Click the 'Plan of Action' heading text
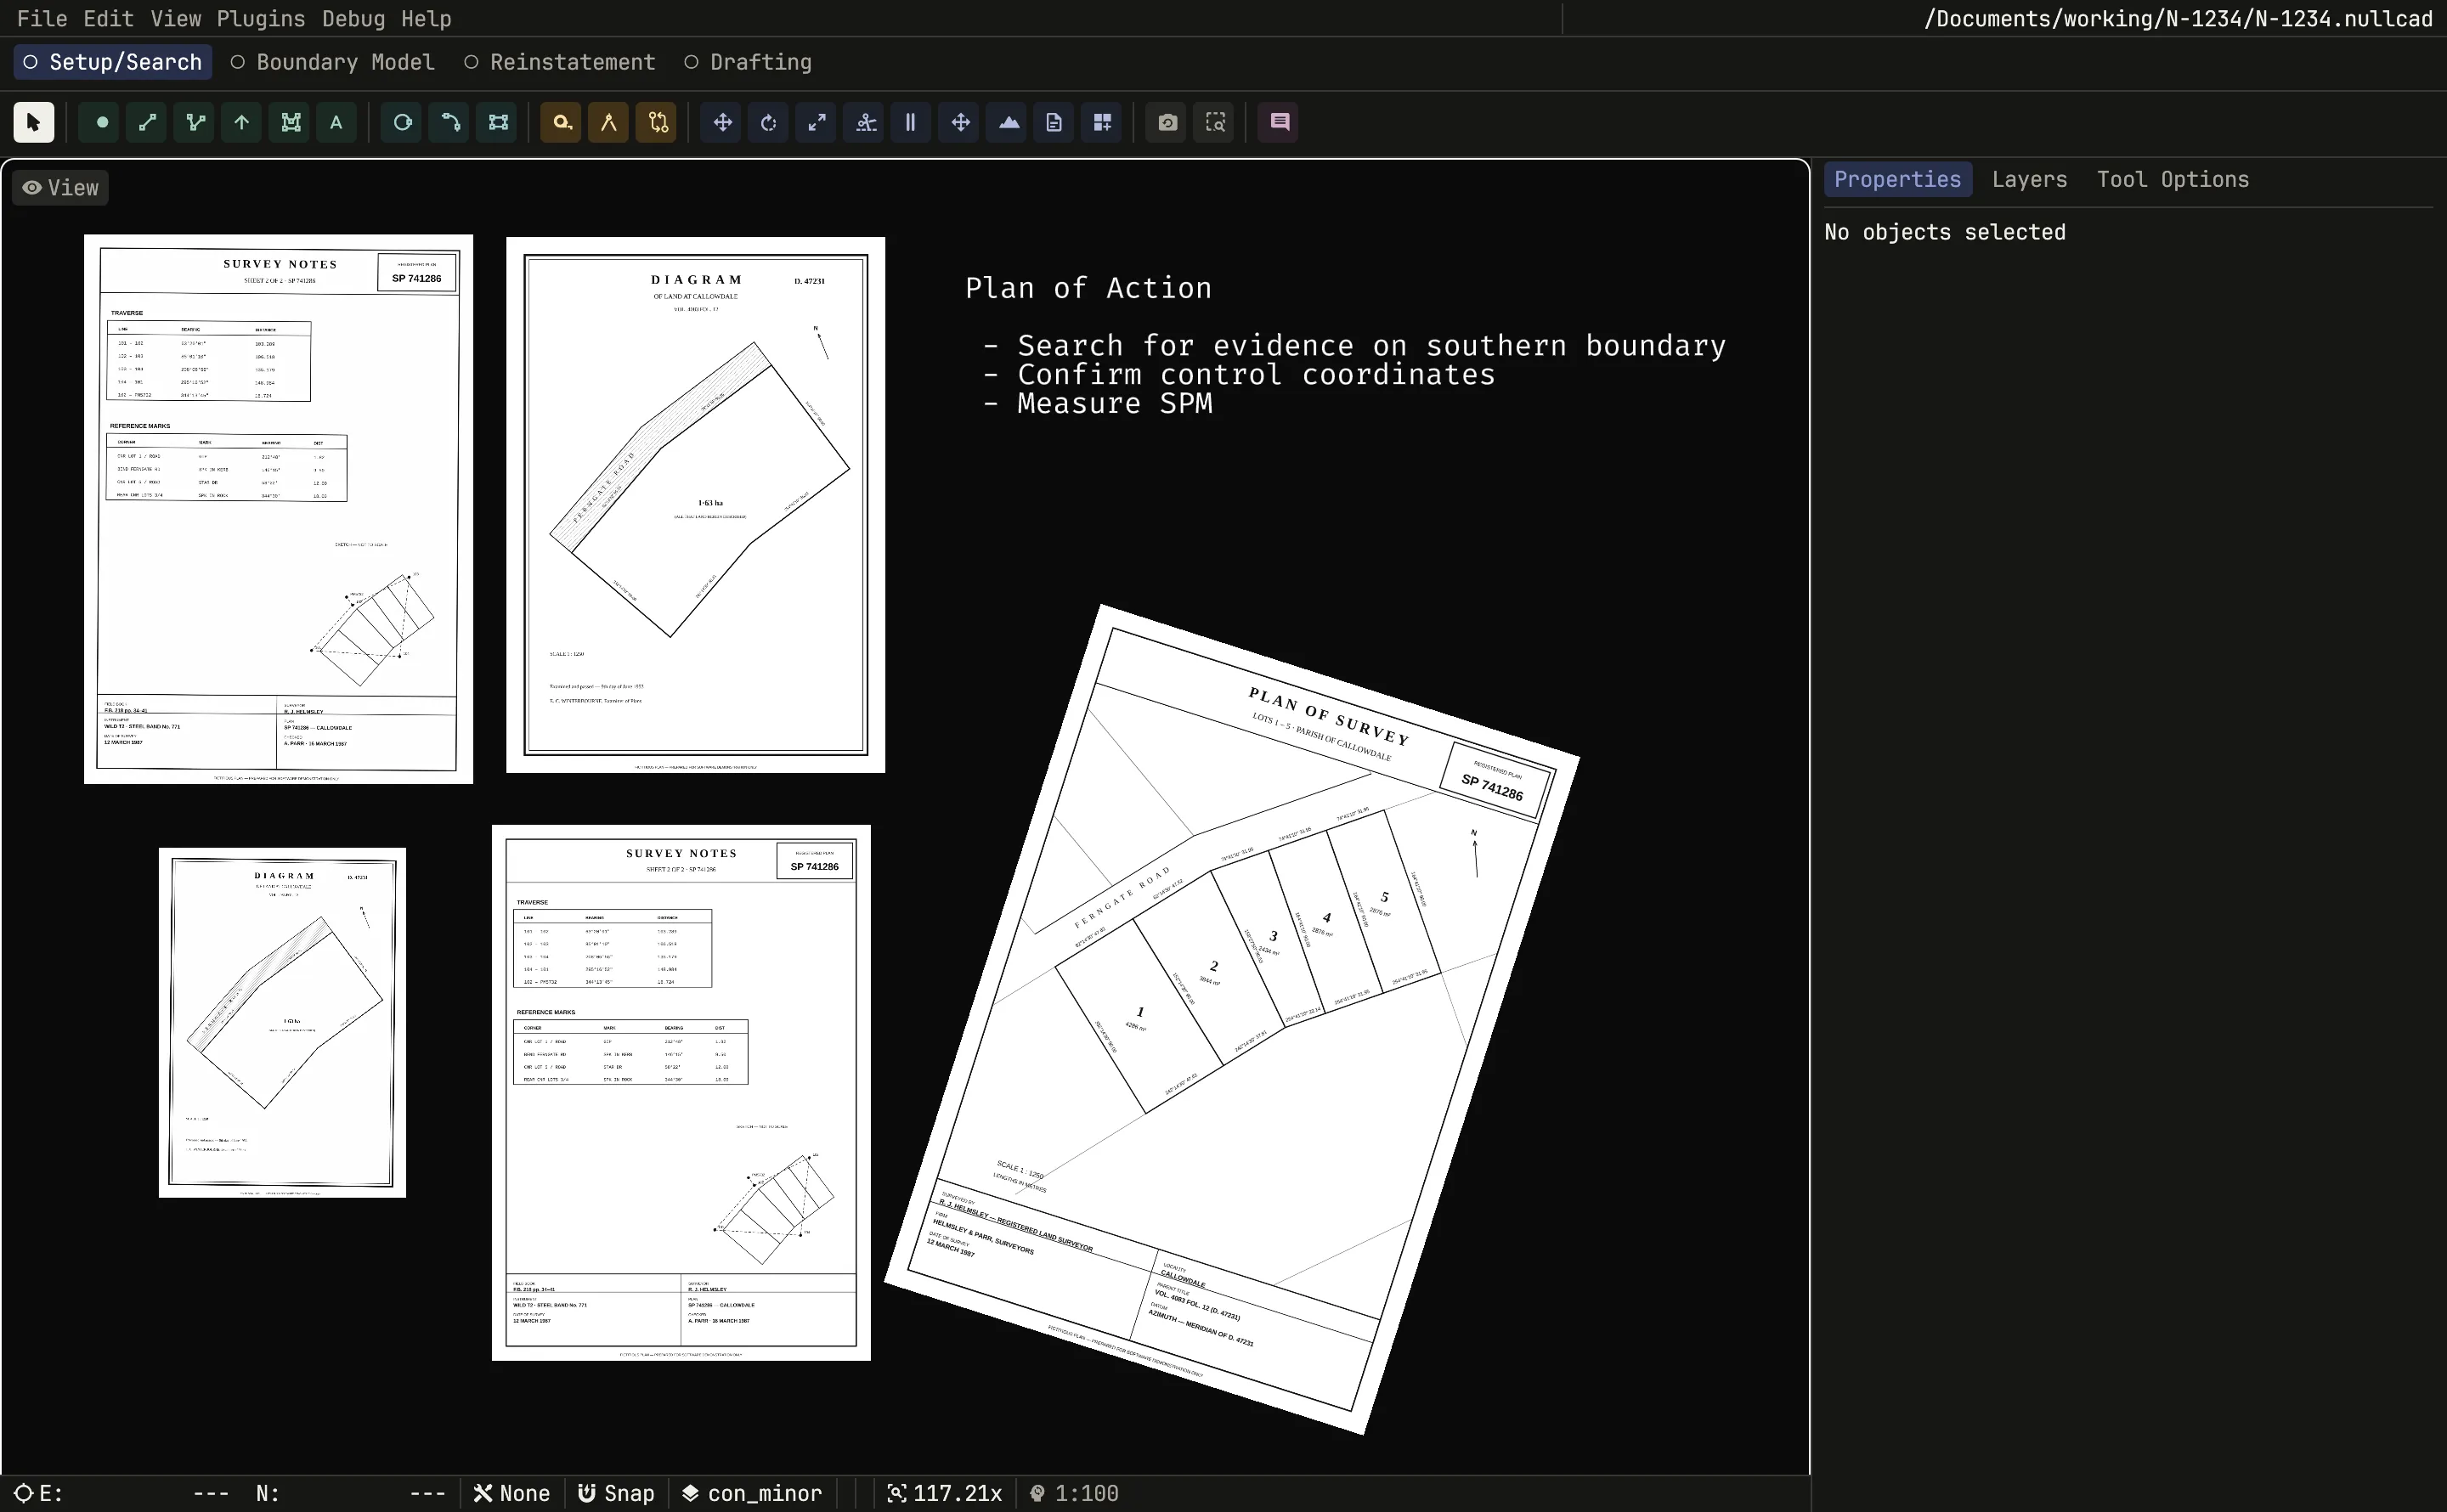The height and width of the screenshot is (1512, 2447). [1088, 288]
